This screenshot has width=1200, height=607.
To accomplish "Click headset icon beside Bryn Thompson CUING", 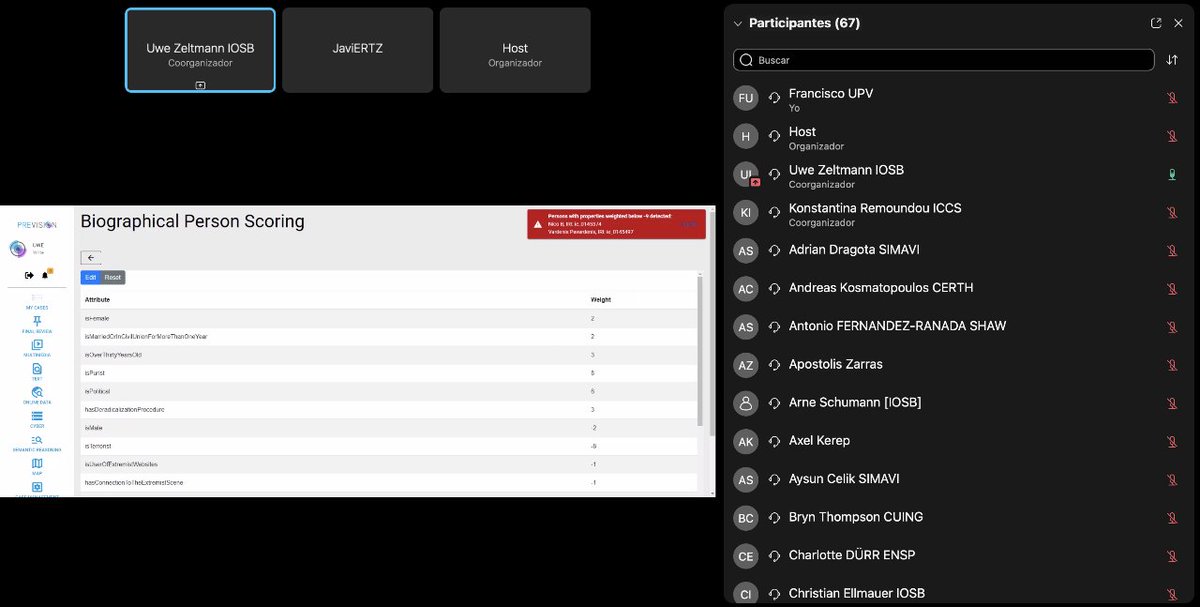I will (774, 518).
